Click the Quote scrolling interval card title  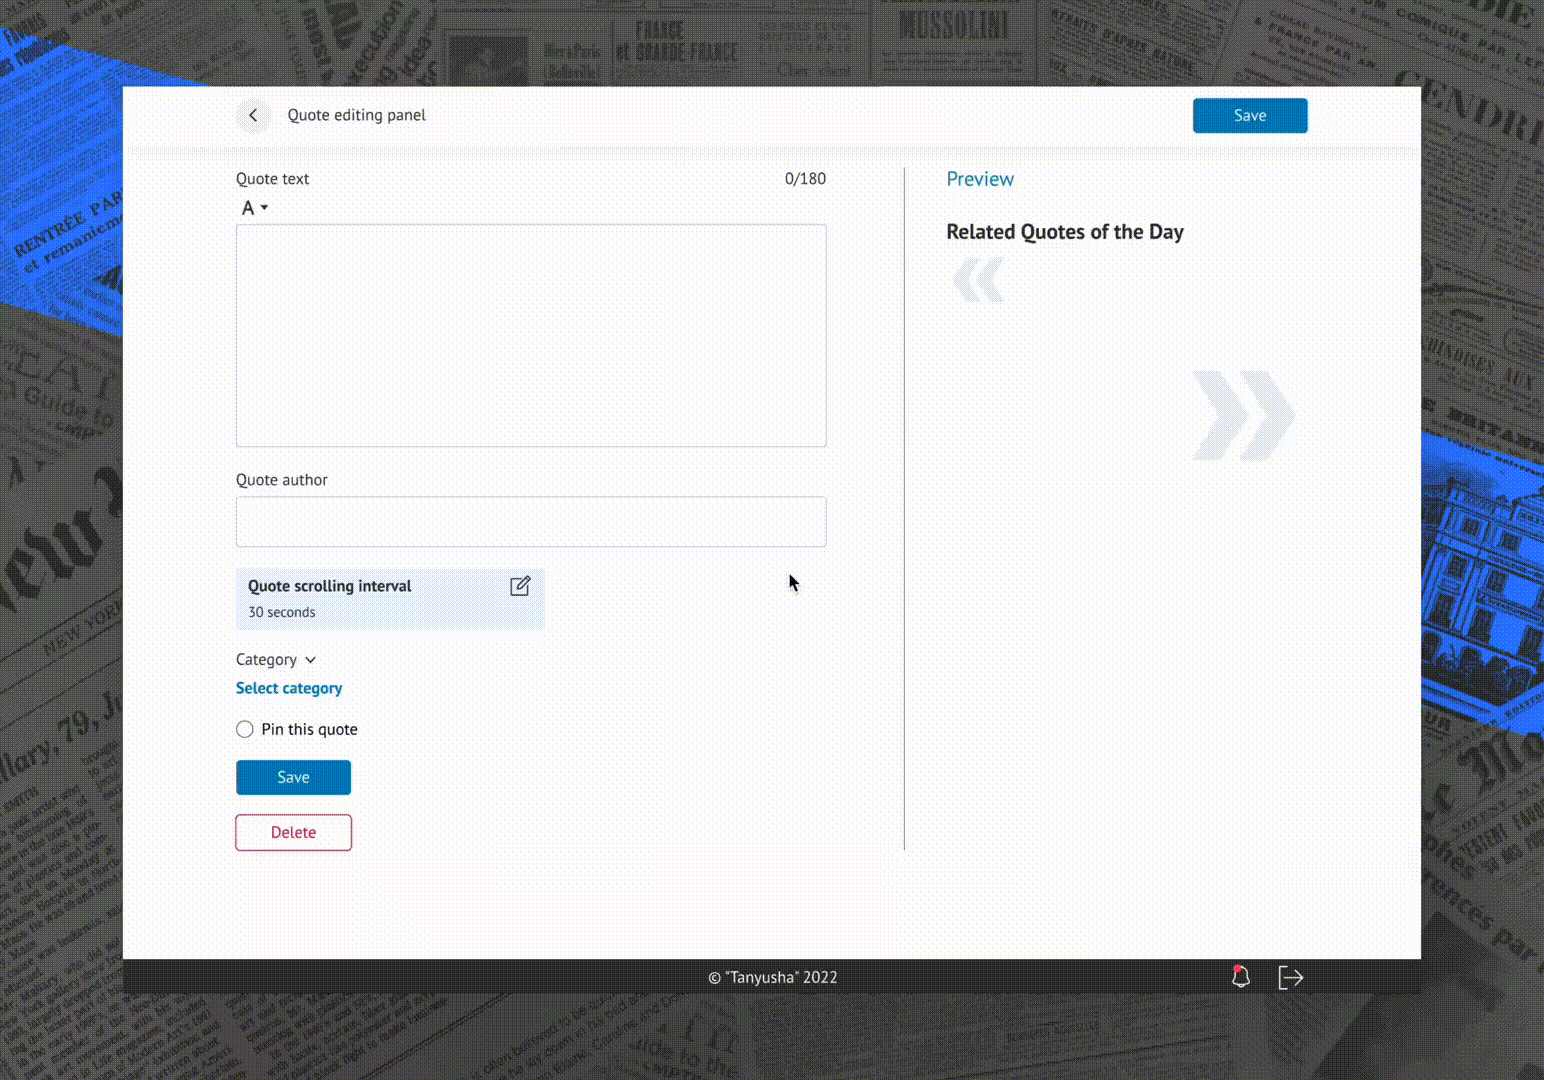pyautogui.click(x=330, y=586)
